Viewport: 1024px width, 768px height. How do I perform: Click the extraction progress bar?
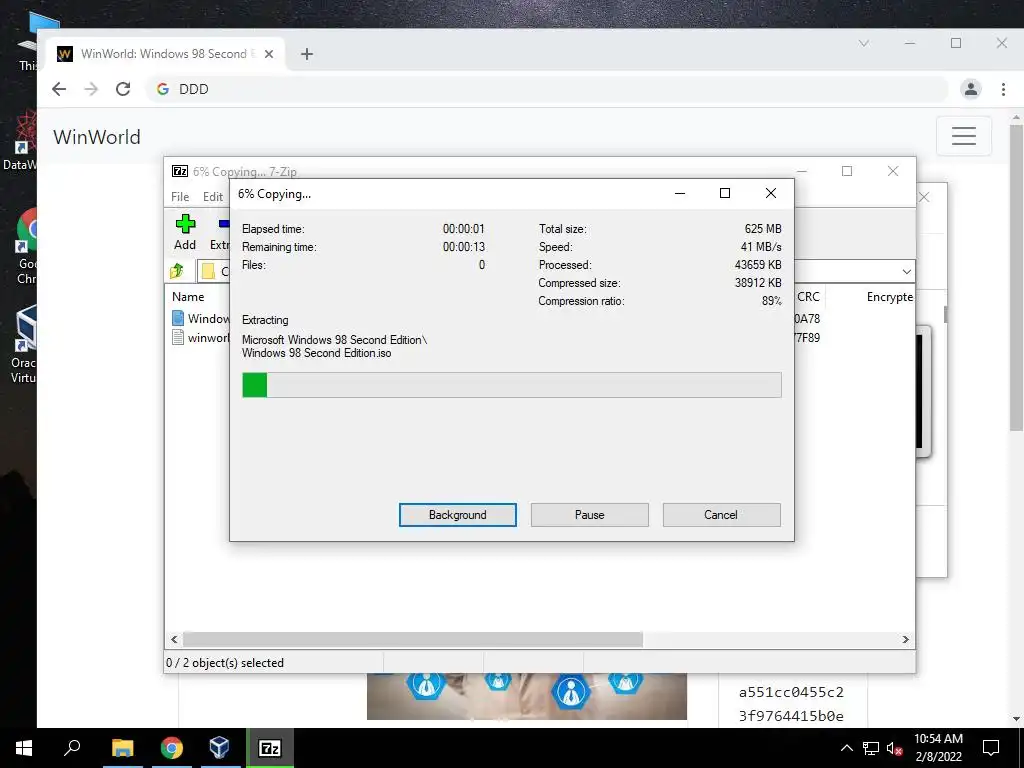(511, 385)
